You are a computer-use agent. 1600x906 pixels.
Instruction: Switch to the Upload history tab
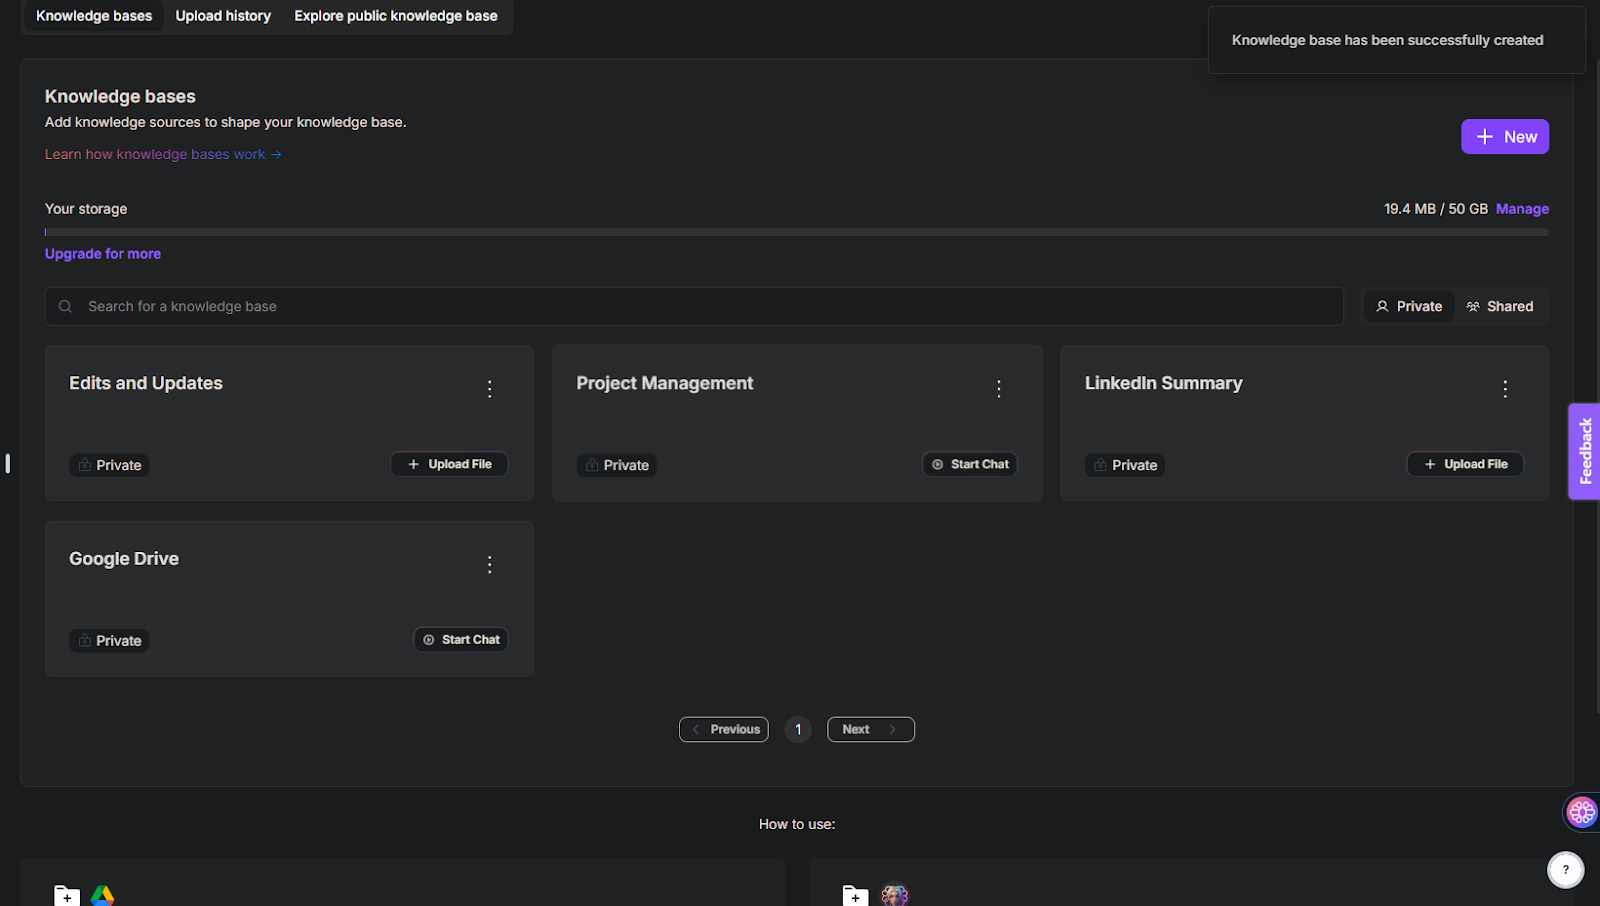(x=223, y=16)
